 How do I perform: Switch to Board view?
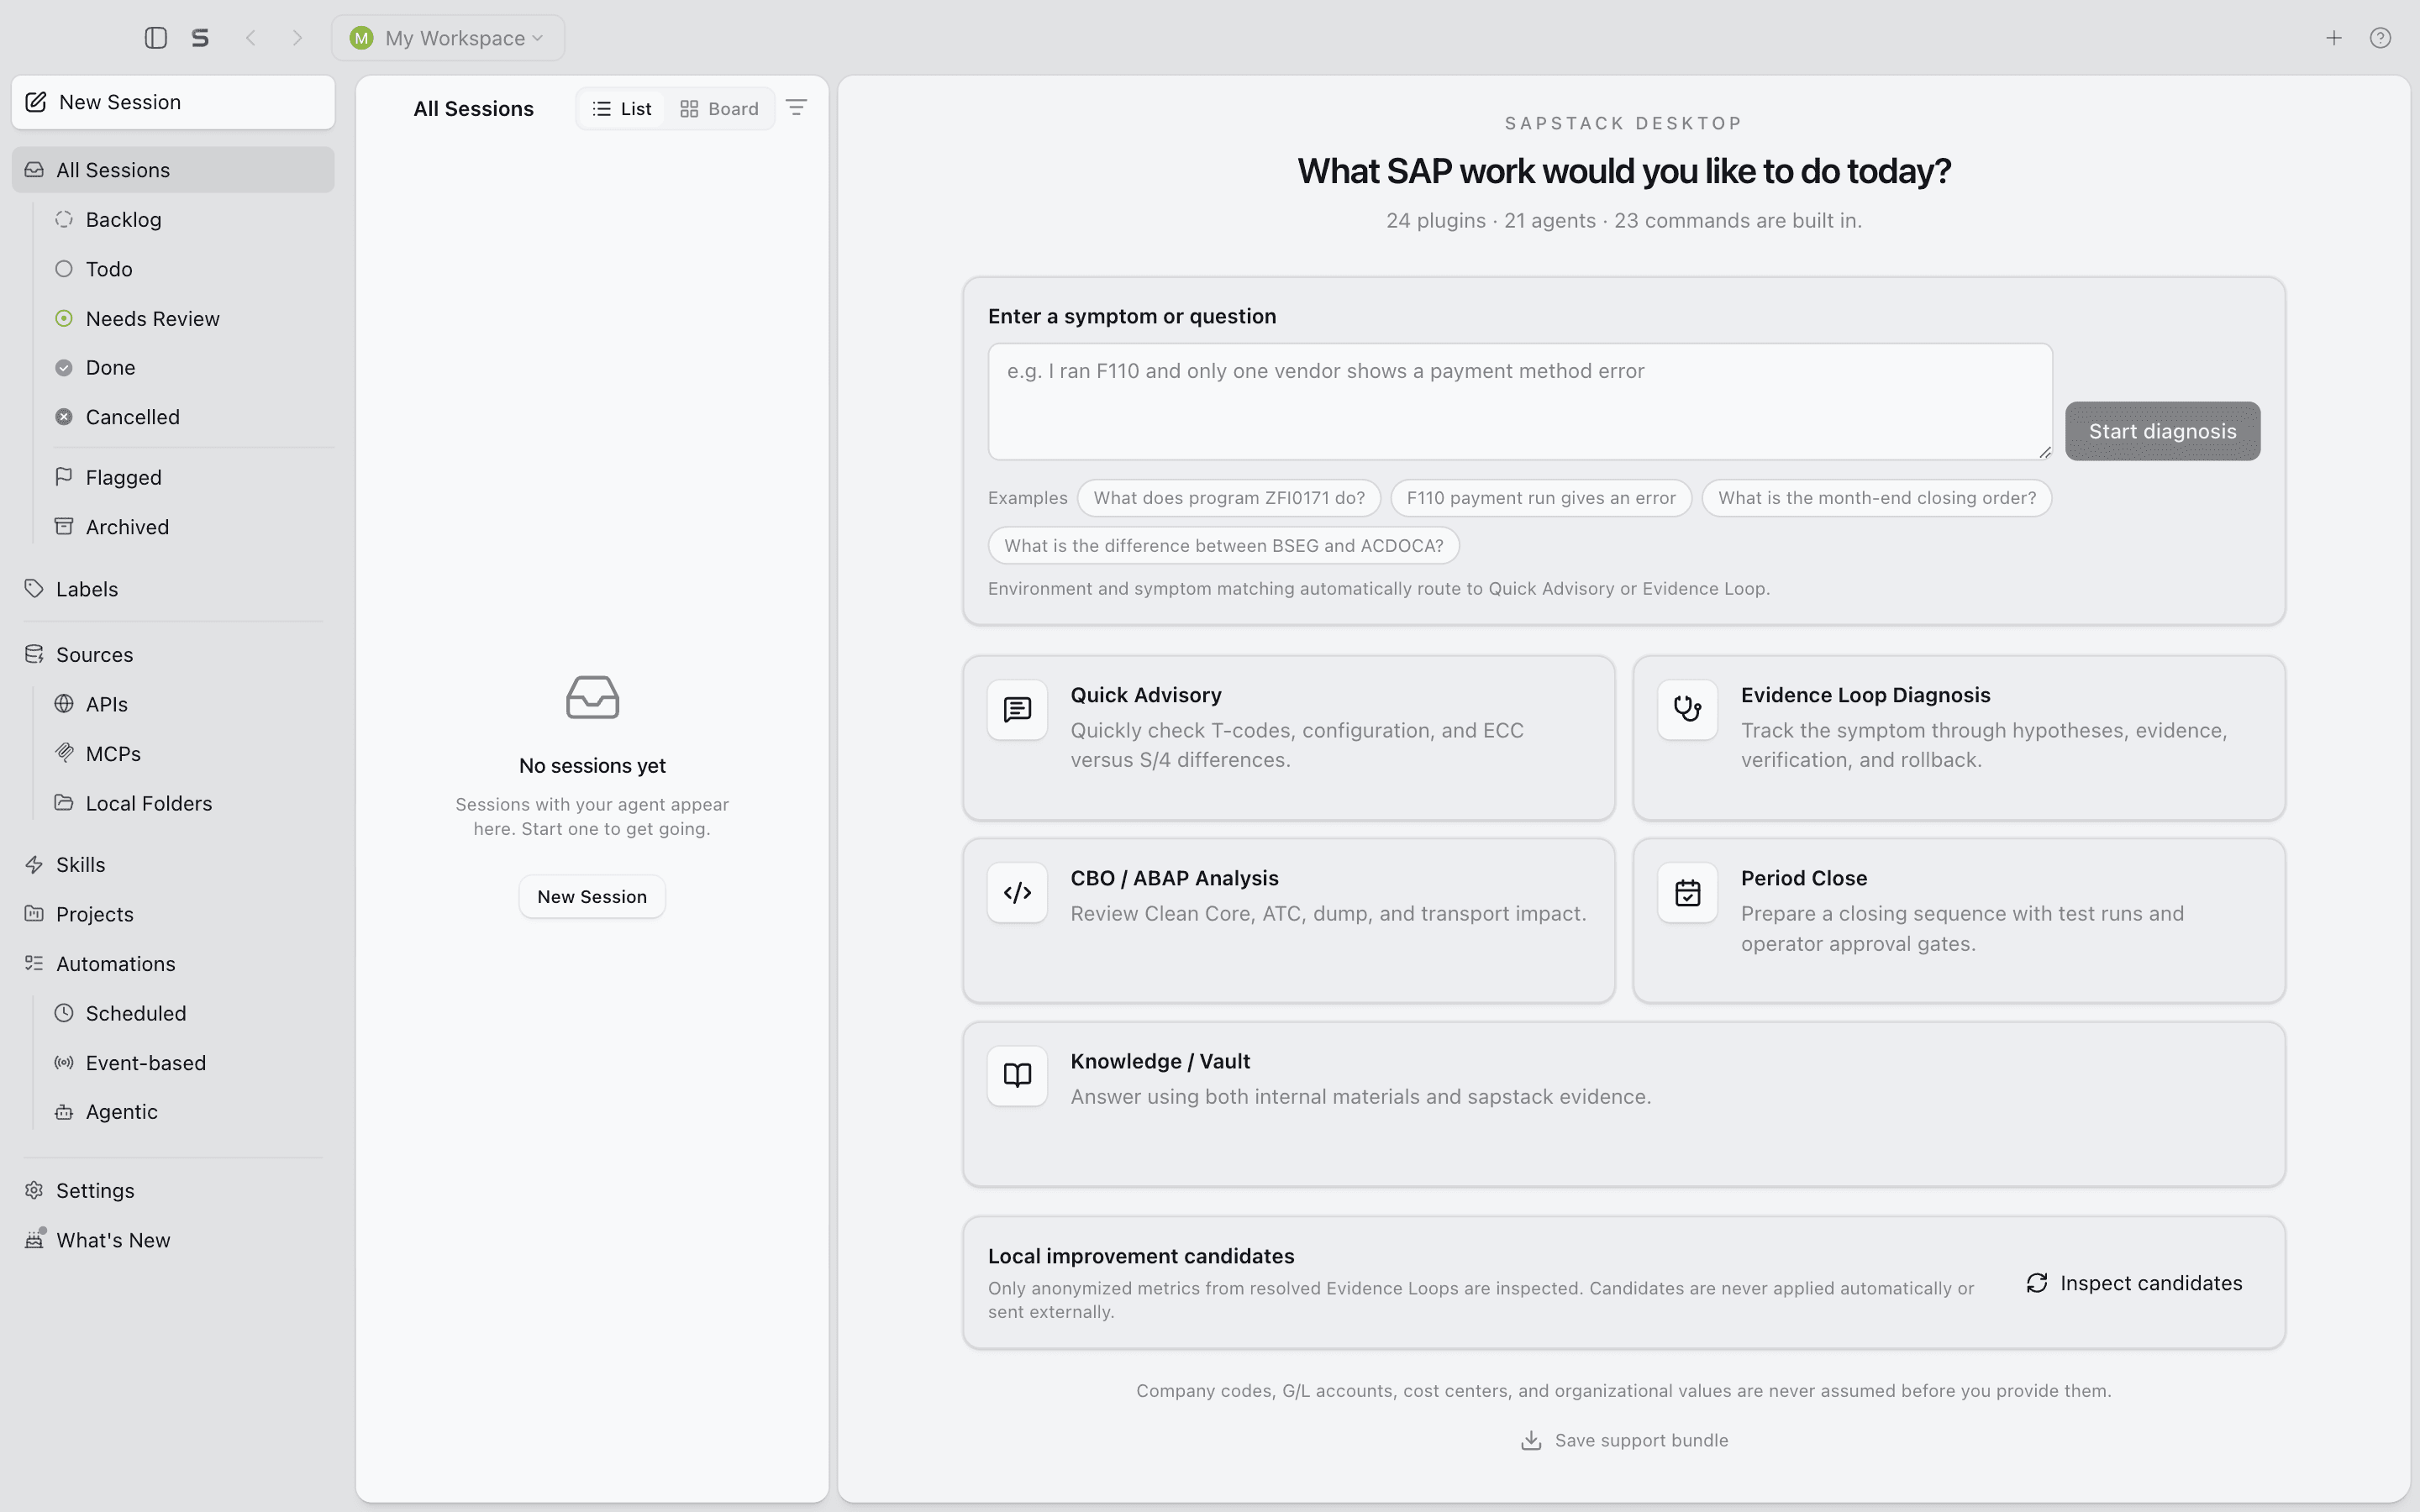click(x=719, y=109)
